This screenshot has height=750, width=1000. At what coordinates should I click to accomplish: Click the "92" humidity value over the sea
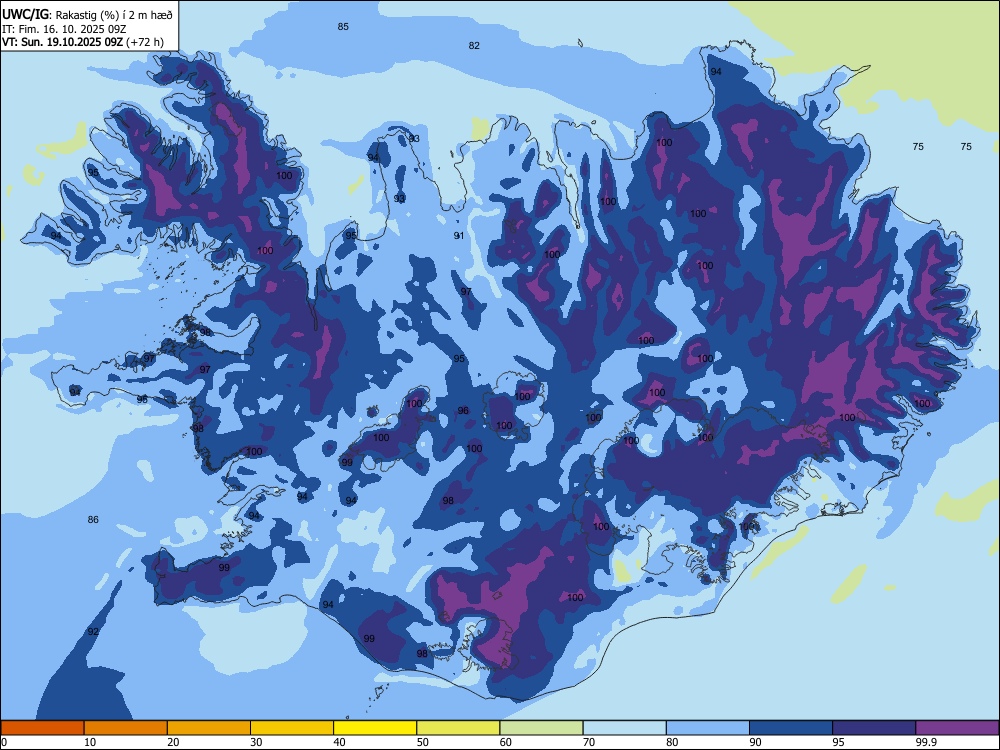[93, 631]
